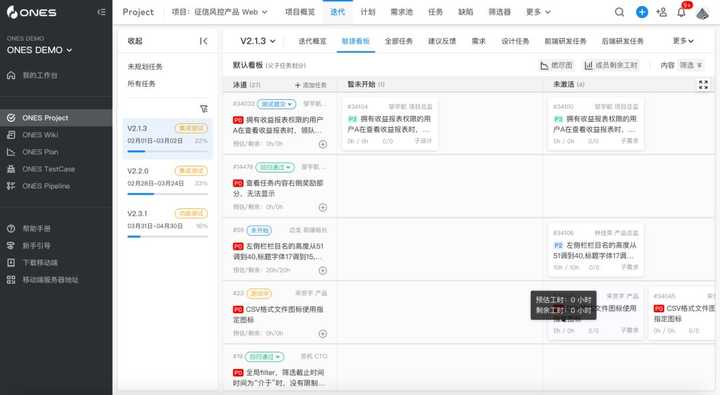Open card #34104 in 暂未开始 column
Image resolution: width=720 pixels, height=395 pixels.
tap(389, 124)
